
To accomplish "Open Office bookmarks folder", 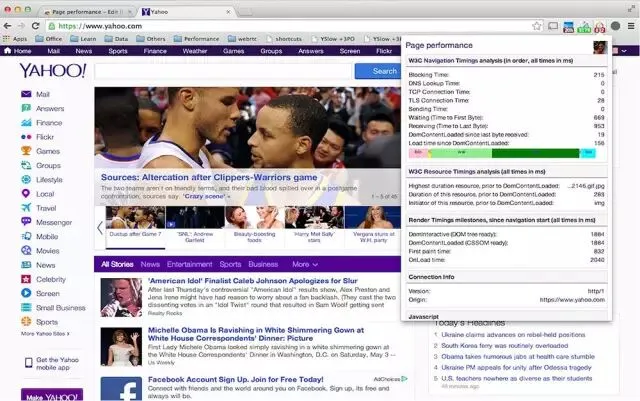I will 49,39.
